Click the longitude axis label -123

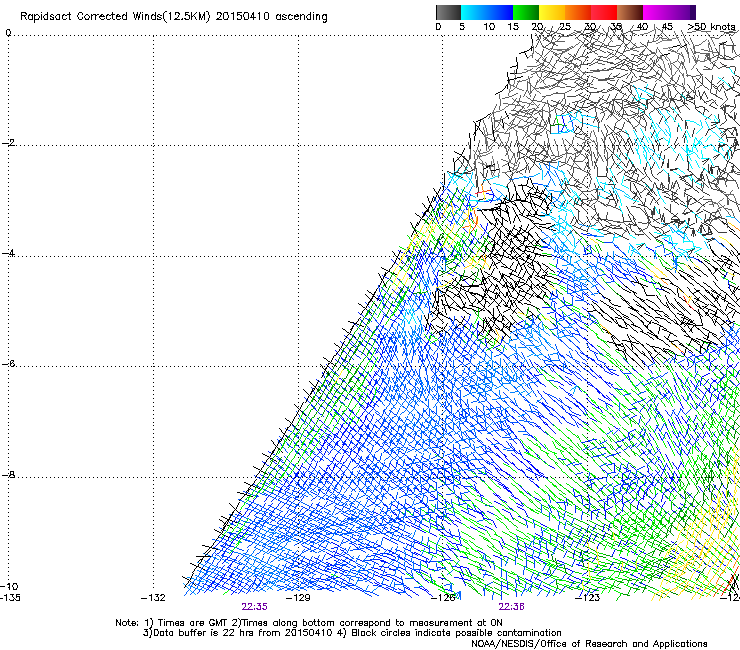click(588, 598)
